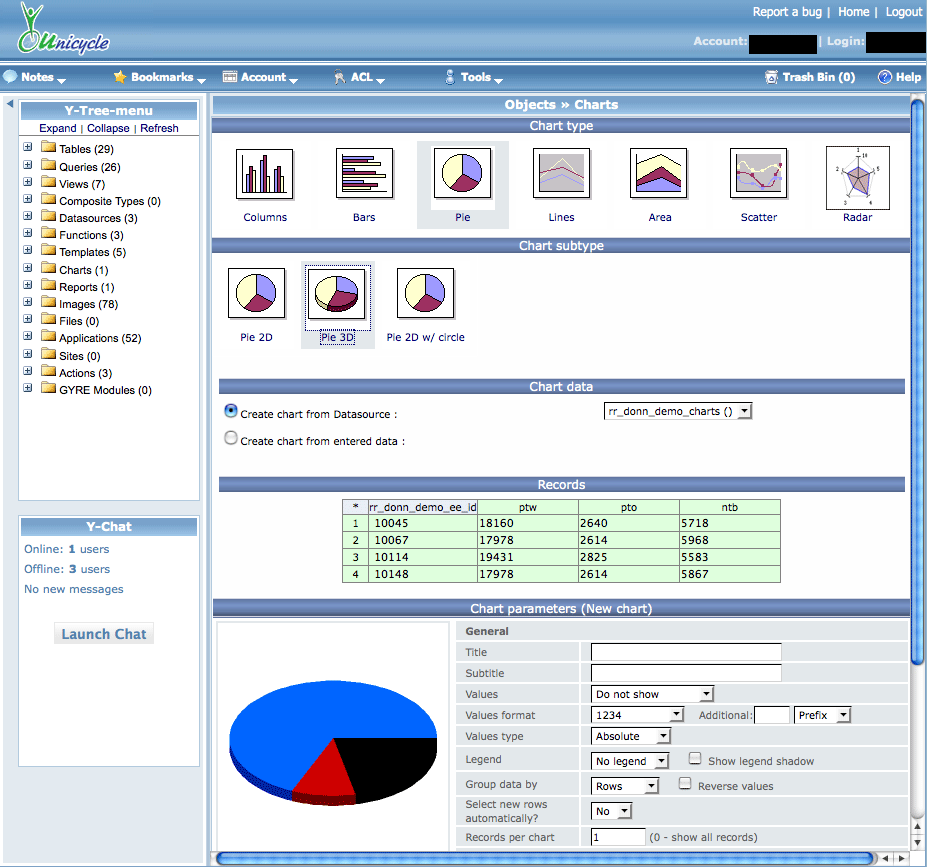Open the rr_donn_demo_charts datasource dropdown
The width and height of the screenshot is (927, 867).
click(678, 411)
